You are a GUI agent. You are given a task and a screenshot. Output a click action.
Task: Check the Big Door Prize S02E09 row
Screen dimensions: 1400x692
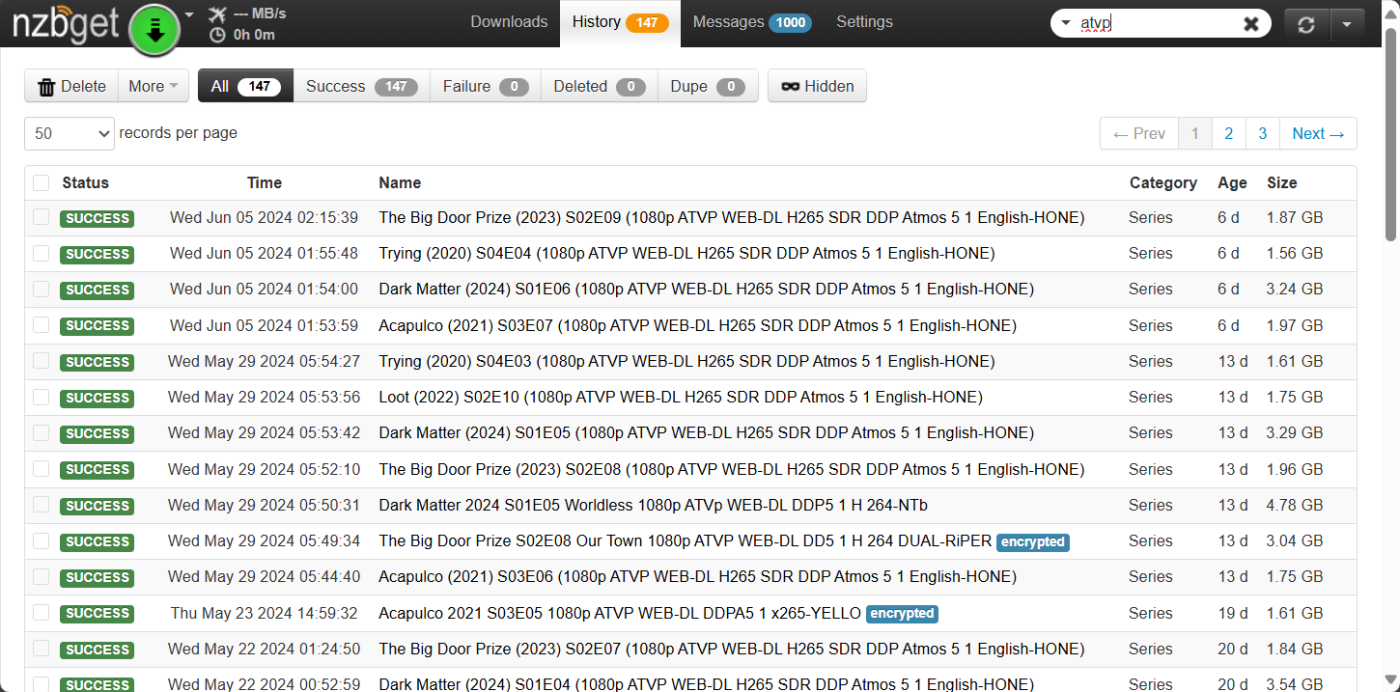tap(41, 217)
